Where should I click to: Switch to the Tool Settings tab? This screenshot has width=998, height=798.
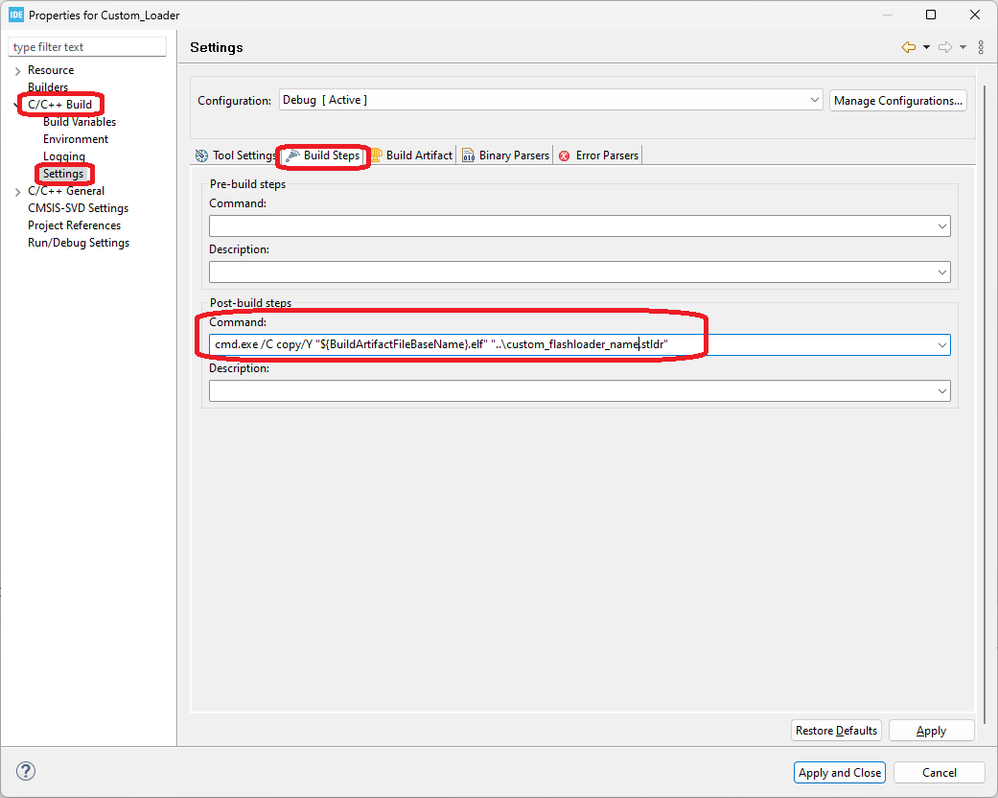tap(243, 156)
